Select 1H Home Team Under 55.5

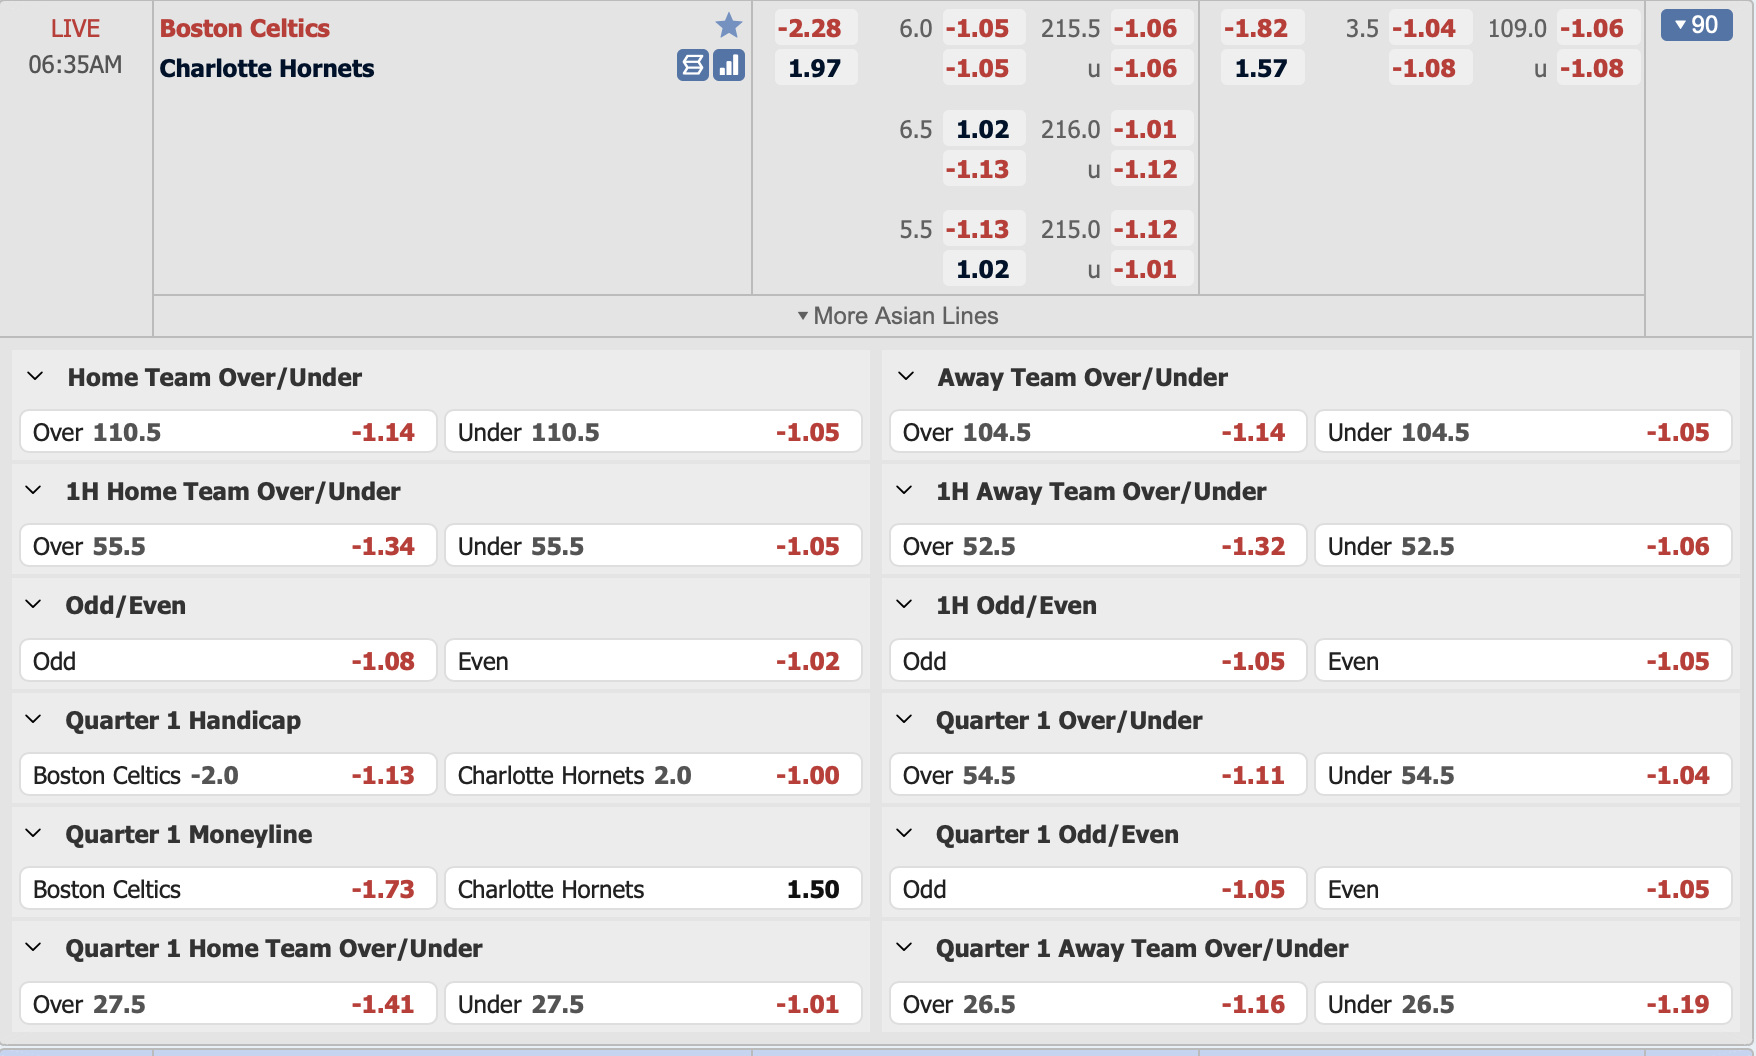653,546
